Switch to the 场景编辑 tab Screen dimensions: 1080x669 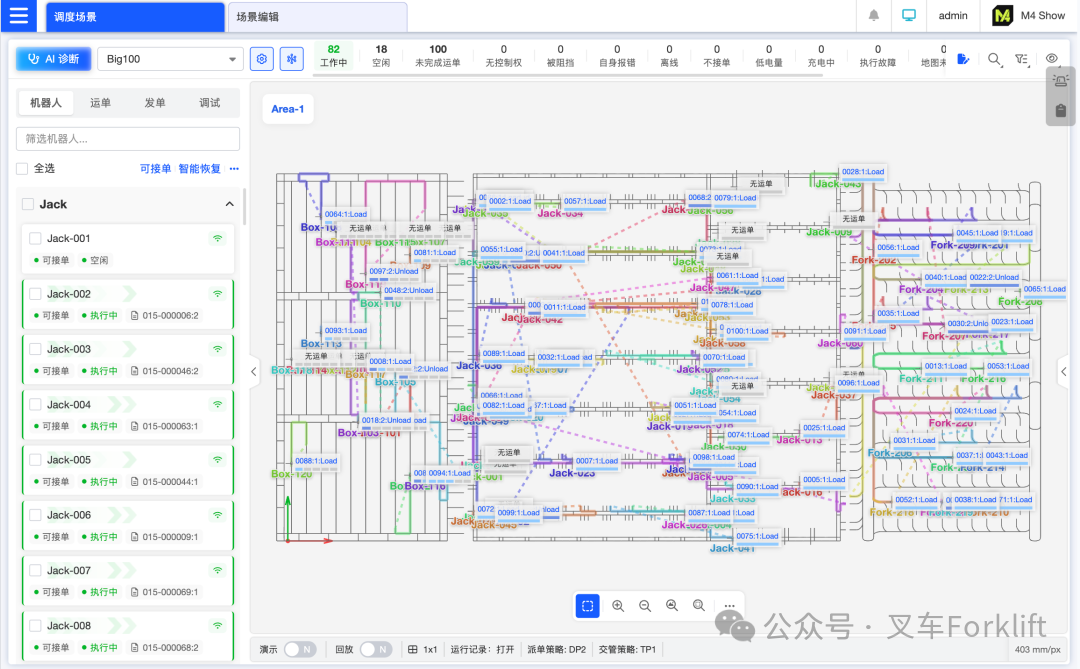pos(258,17)
